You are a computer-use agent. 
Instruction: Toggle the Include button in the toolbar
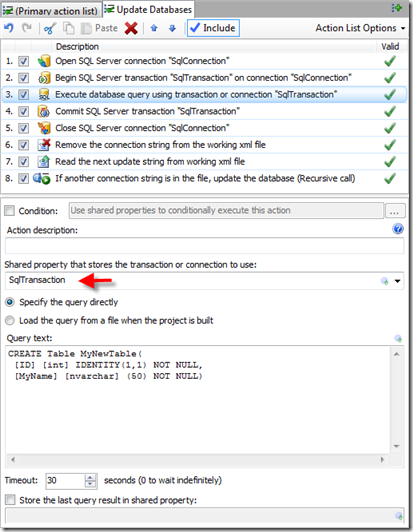(213, 28)
